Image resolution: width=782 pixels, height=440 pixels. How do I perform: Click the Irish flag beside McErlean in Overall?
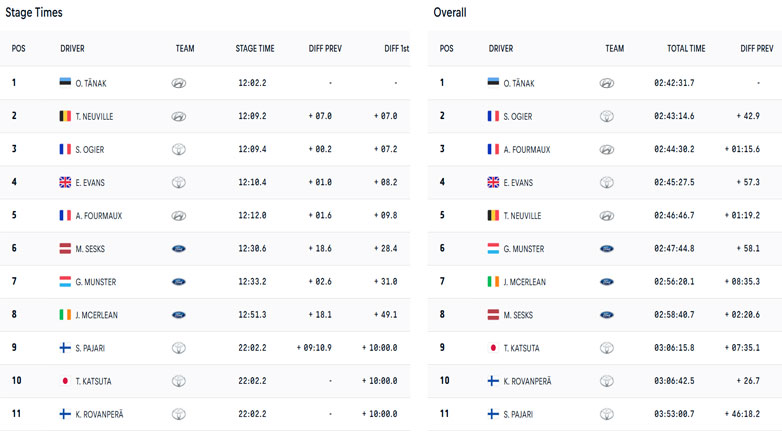(493, 281)
